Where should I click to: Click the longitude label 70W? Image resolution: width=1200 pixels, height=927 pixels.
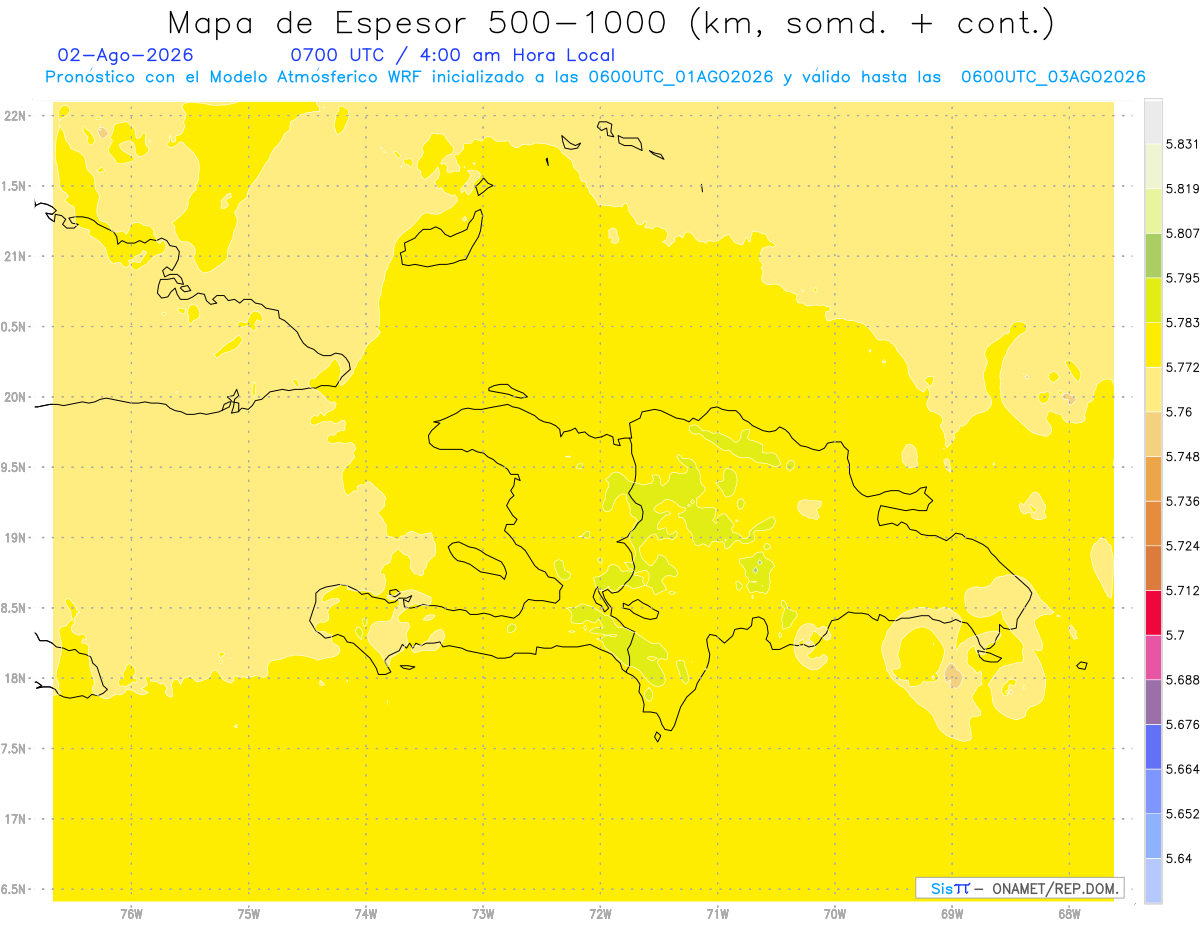pyautogui.click(x=835, y=914)
